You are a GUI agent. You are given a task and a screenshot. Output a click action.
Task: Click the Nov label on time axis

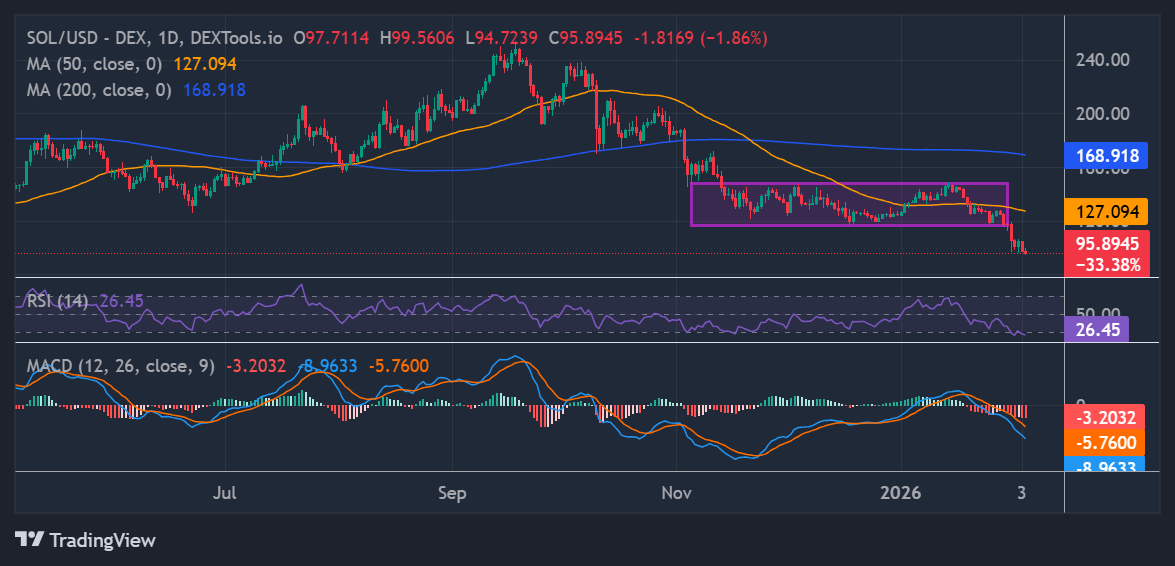click(677, 492)
